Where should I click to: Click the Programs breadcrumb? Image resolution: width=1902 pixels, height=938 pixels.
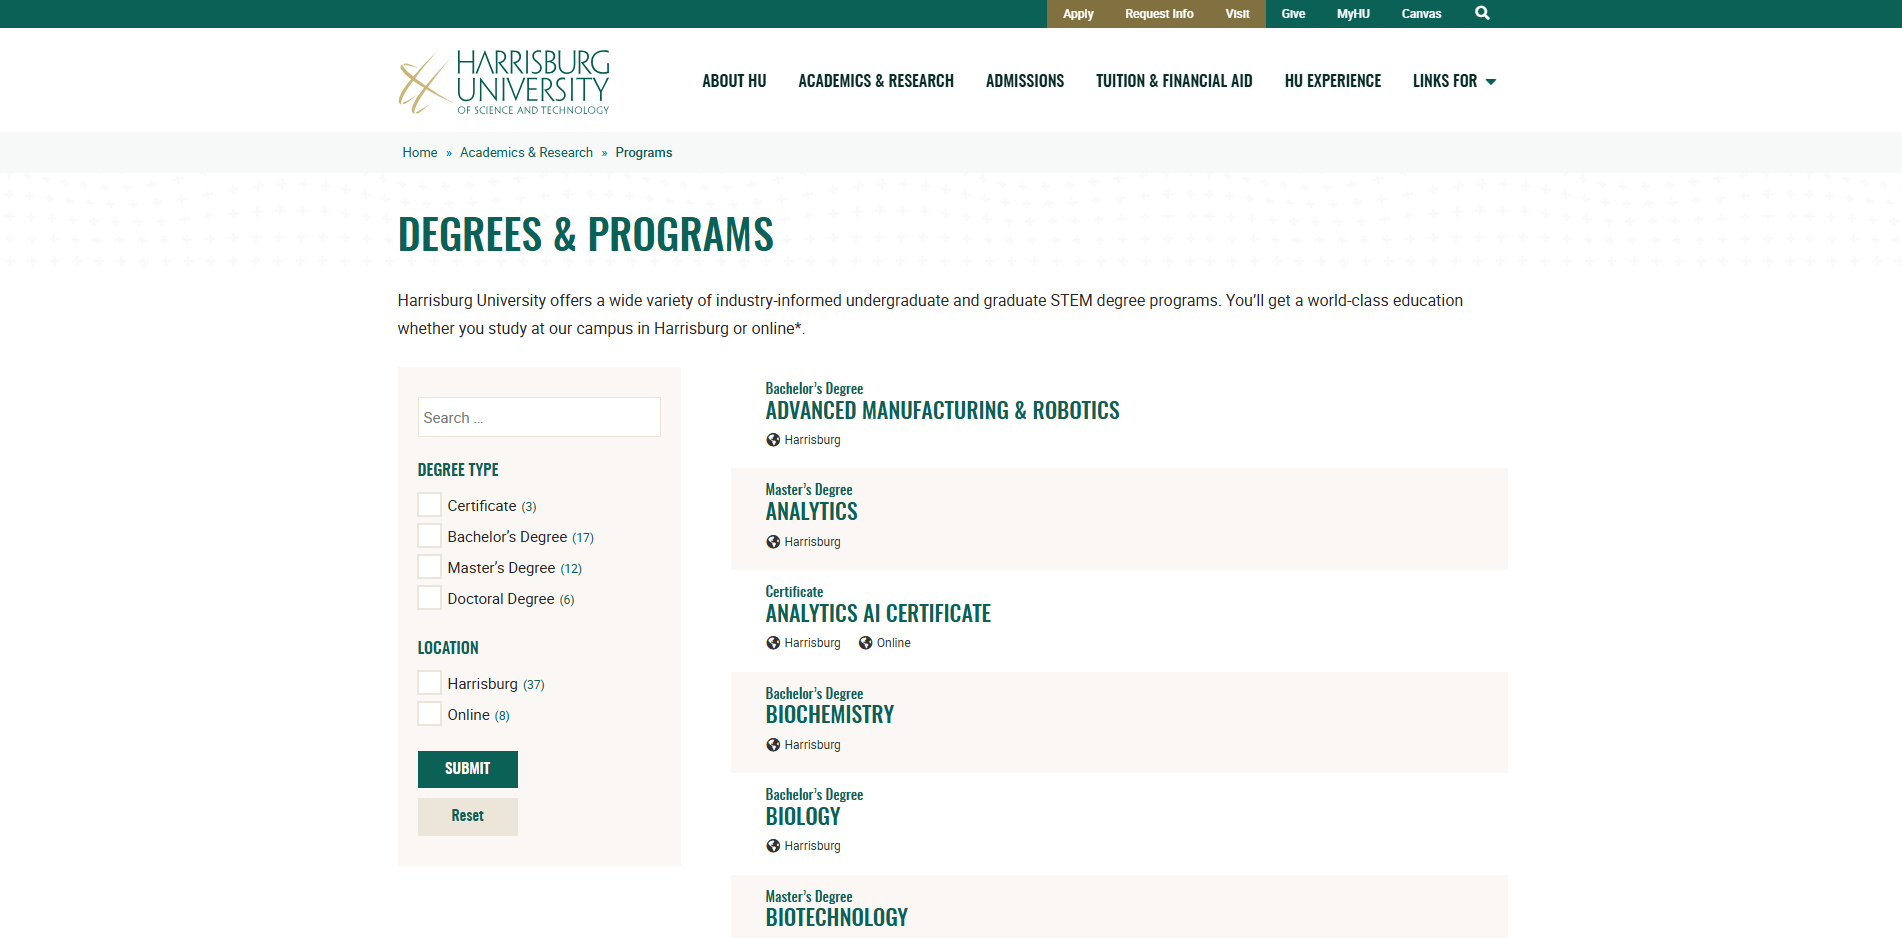tap(644, 153)
